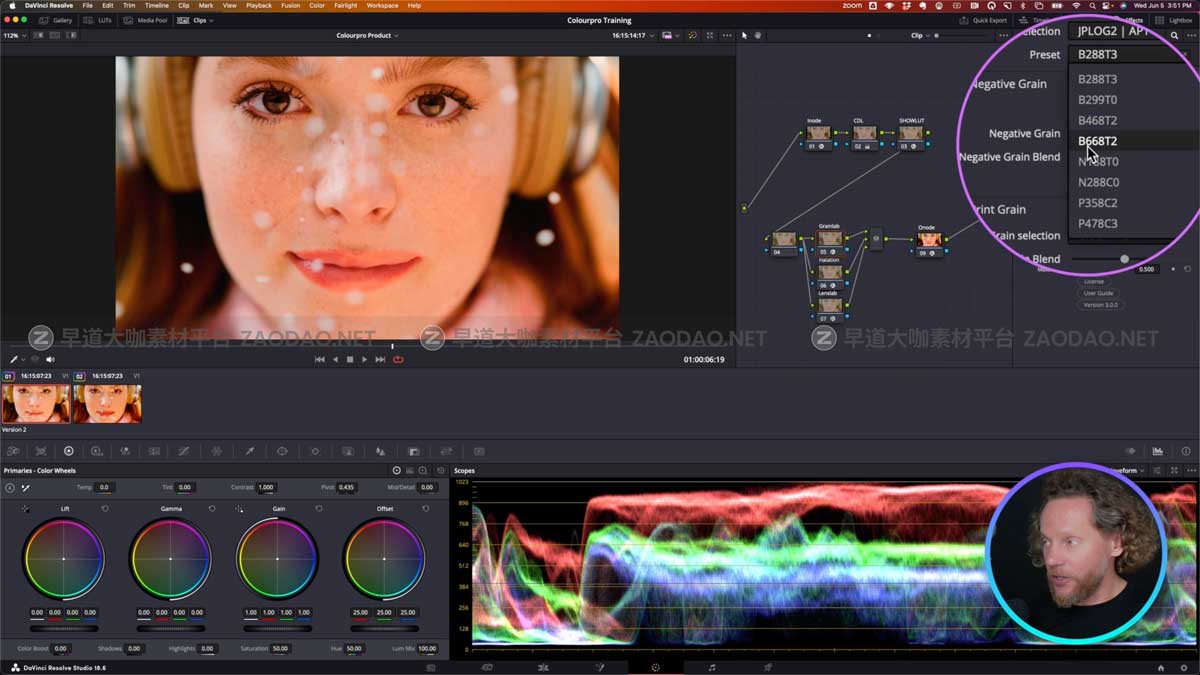Toggle the Gallery panel
Screen dimensions: 1200x675
click(56, 20)
